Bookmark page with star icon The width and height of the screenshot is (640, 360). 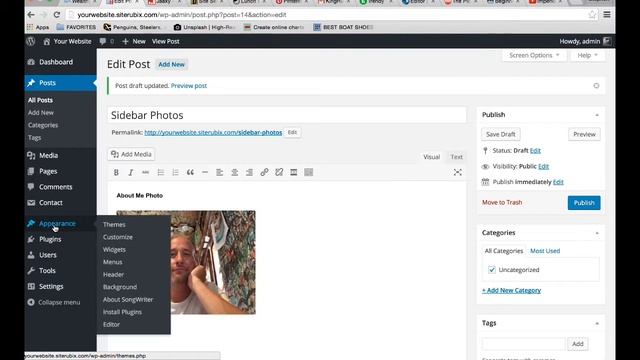pos(592,15)
